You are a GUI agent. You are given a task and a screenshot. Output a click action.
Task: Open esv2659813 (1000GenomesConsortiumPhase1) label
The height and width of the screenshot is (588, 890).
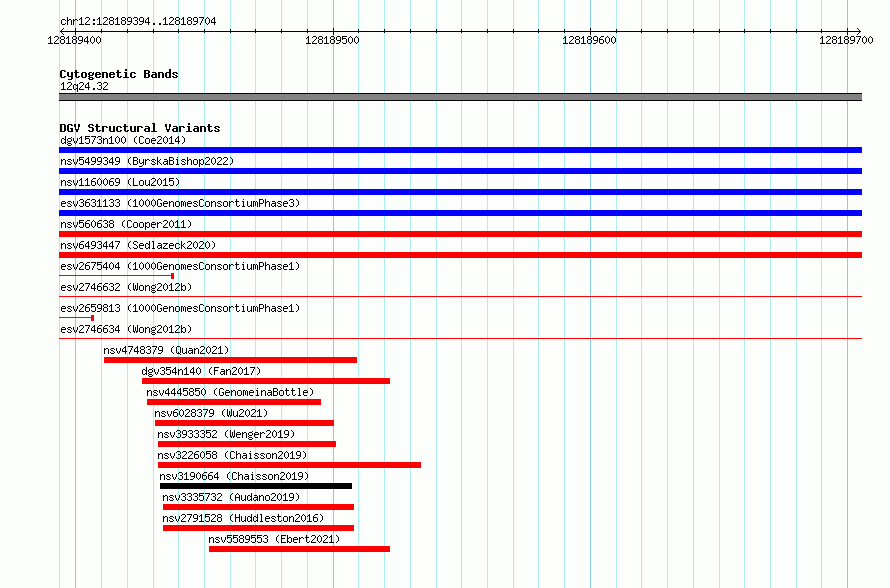point(180,308)
